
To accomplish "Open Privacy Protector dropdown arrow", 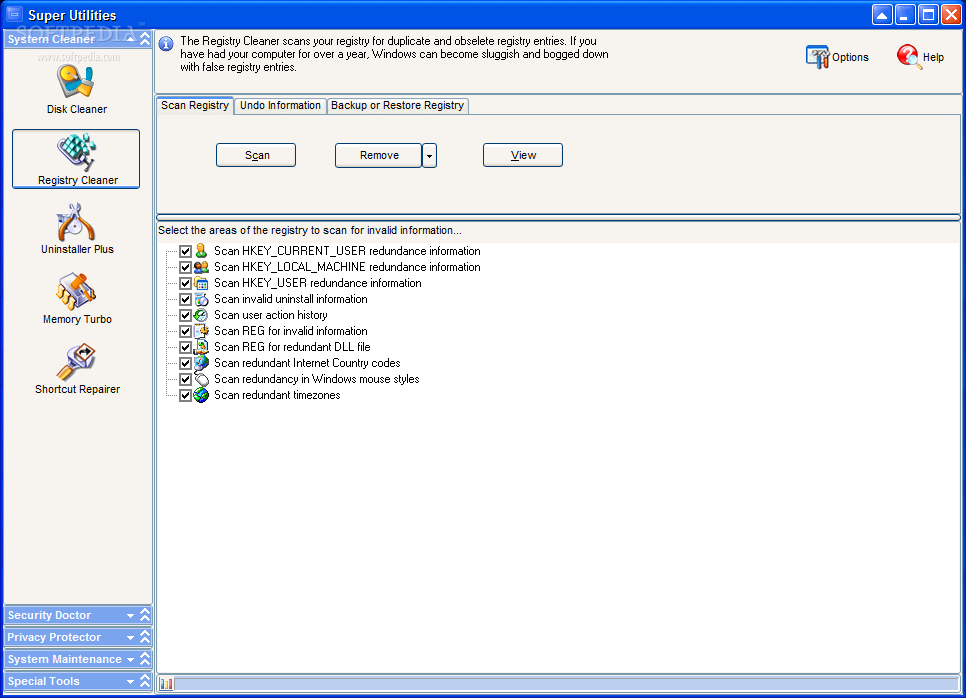I will point(130,638).
